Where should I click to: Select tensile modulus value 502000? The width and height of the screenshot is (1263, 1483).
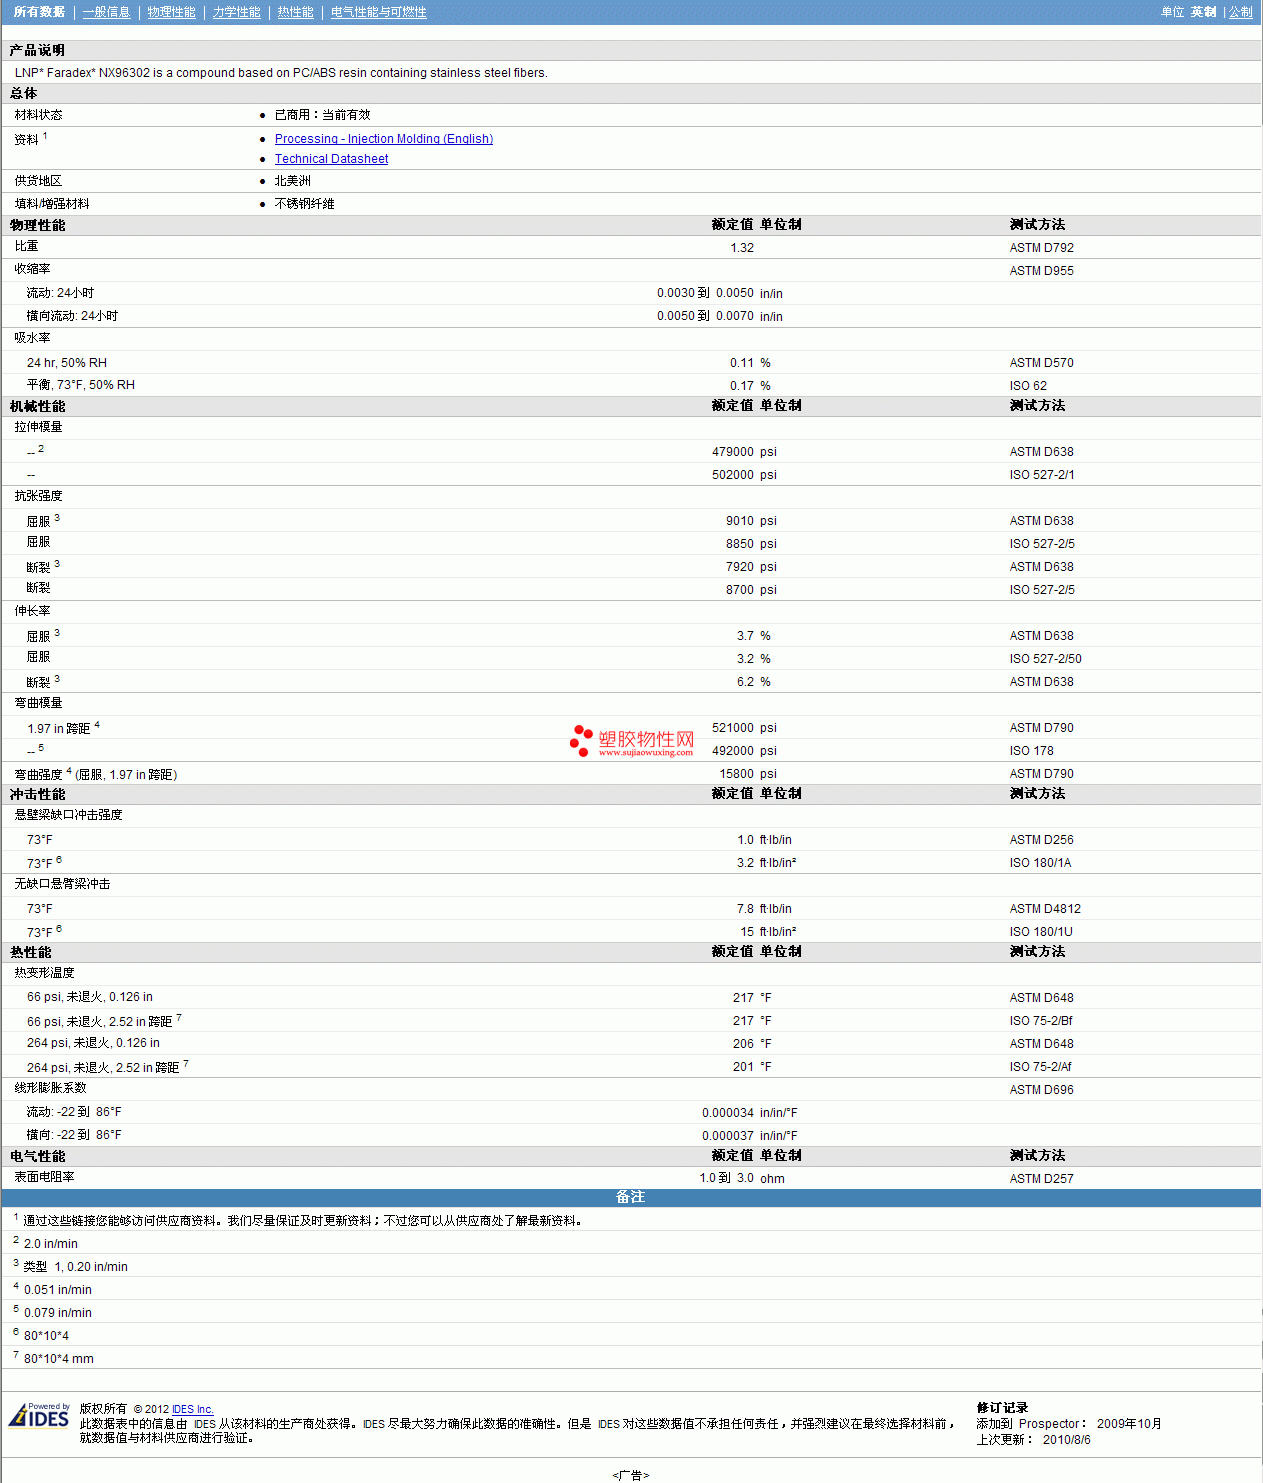click(733, 475)
